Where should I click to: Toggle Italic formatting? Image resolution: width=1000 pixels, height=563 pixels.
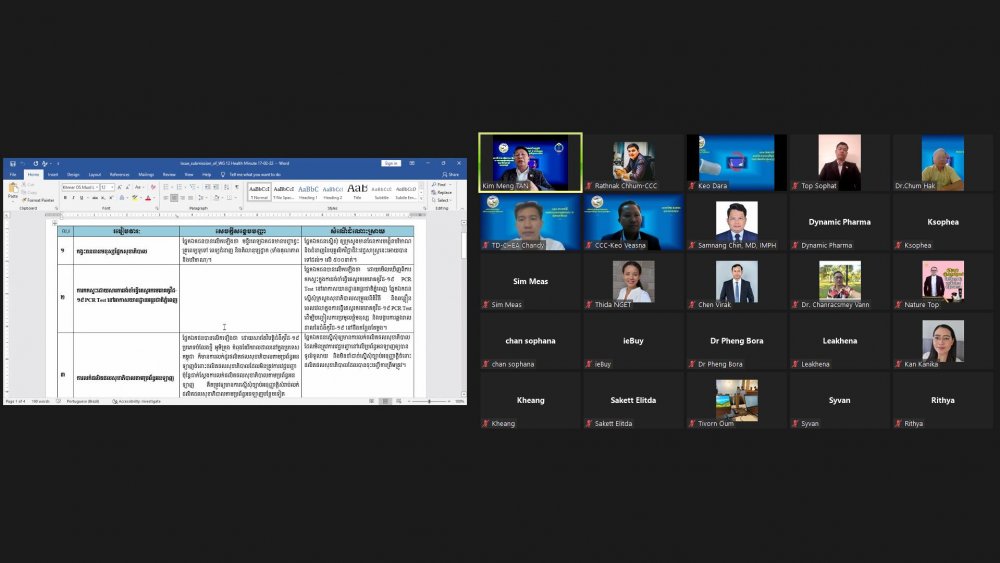pyautogui.click(x=73, y=198)
